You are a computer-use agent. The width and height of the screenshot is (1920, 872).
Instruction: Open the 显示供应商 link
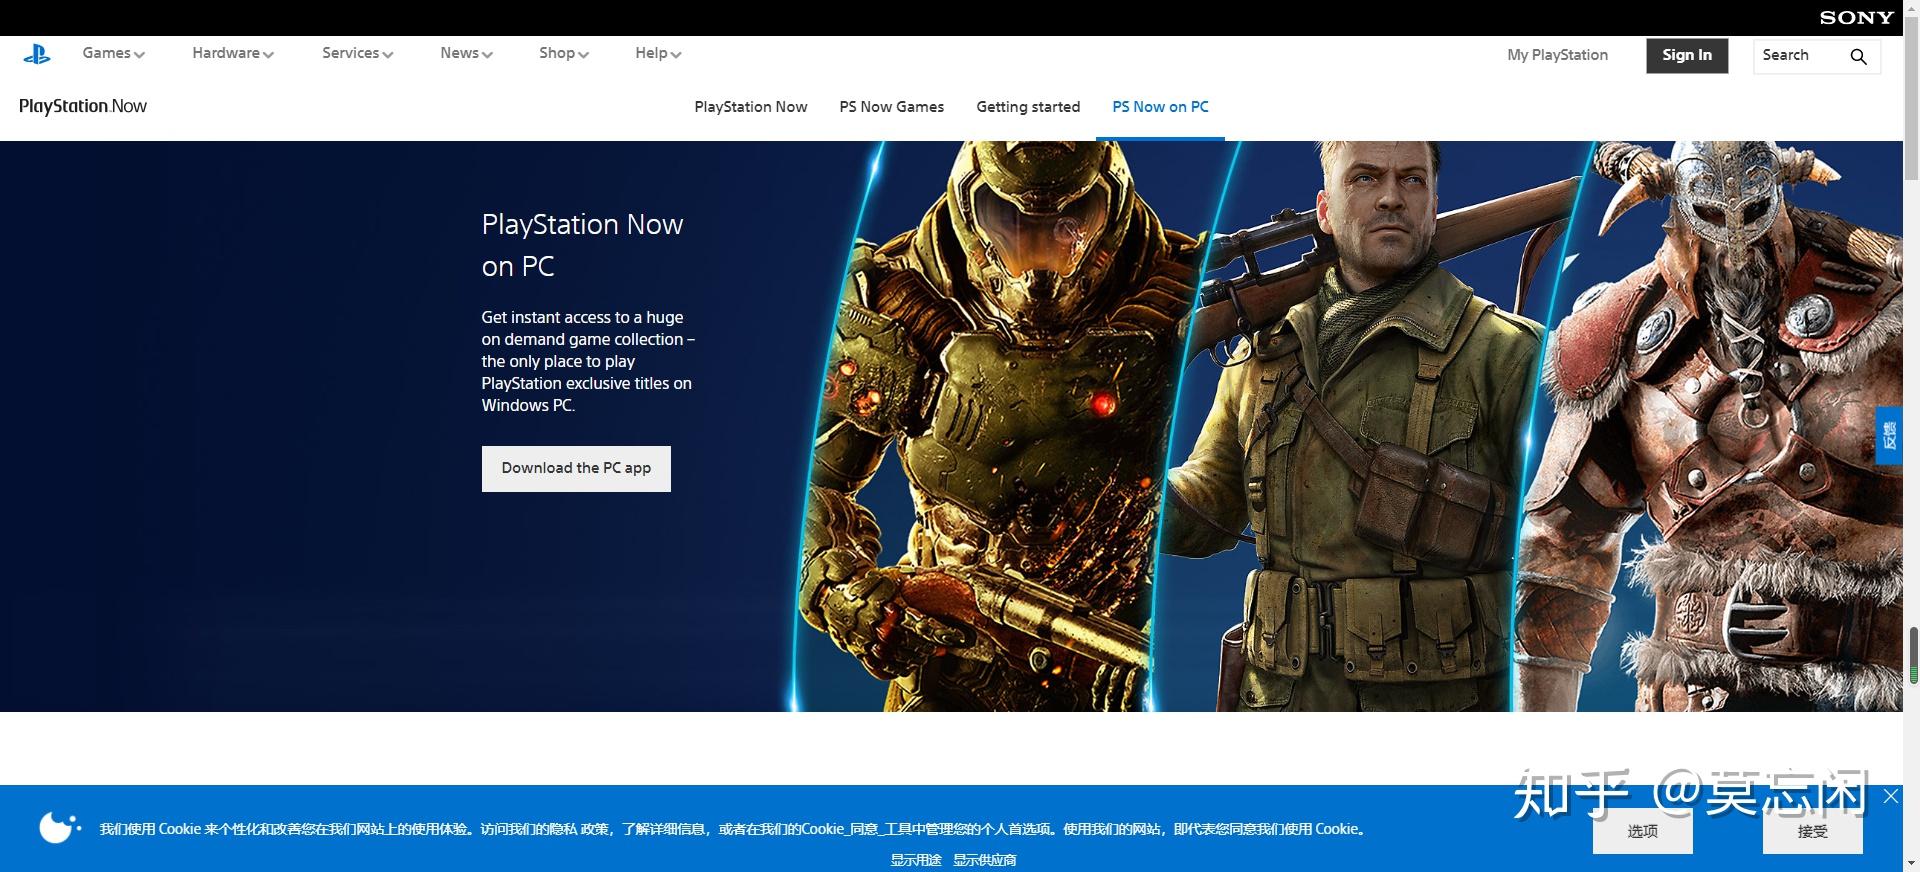[985, 860]
